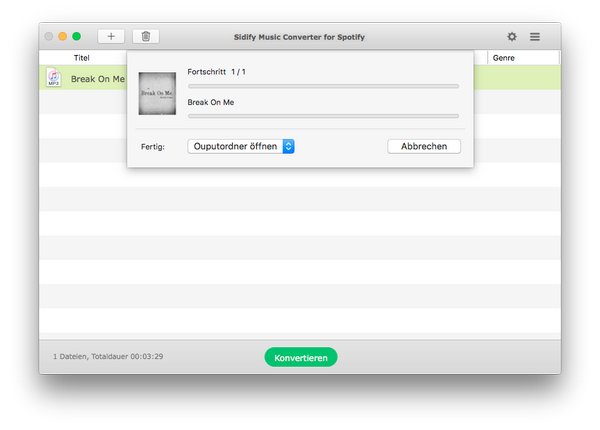Click the Titel column header
This screenshot has height=430, width=600.
pyautogui.click(x=82, y=58)
